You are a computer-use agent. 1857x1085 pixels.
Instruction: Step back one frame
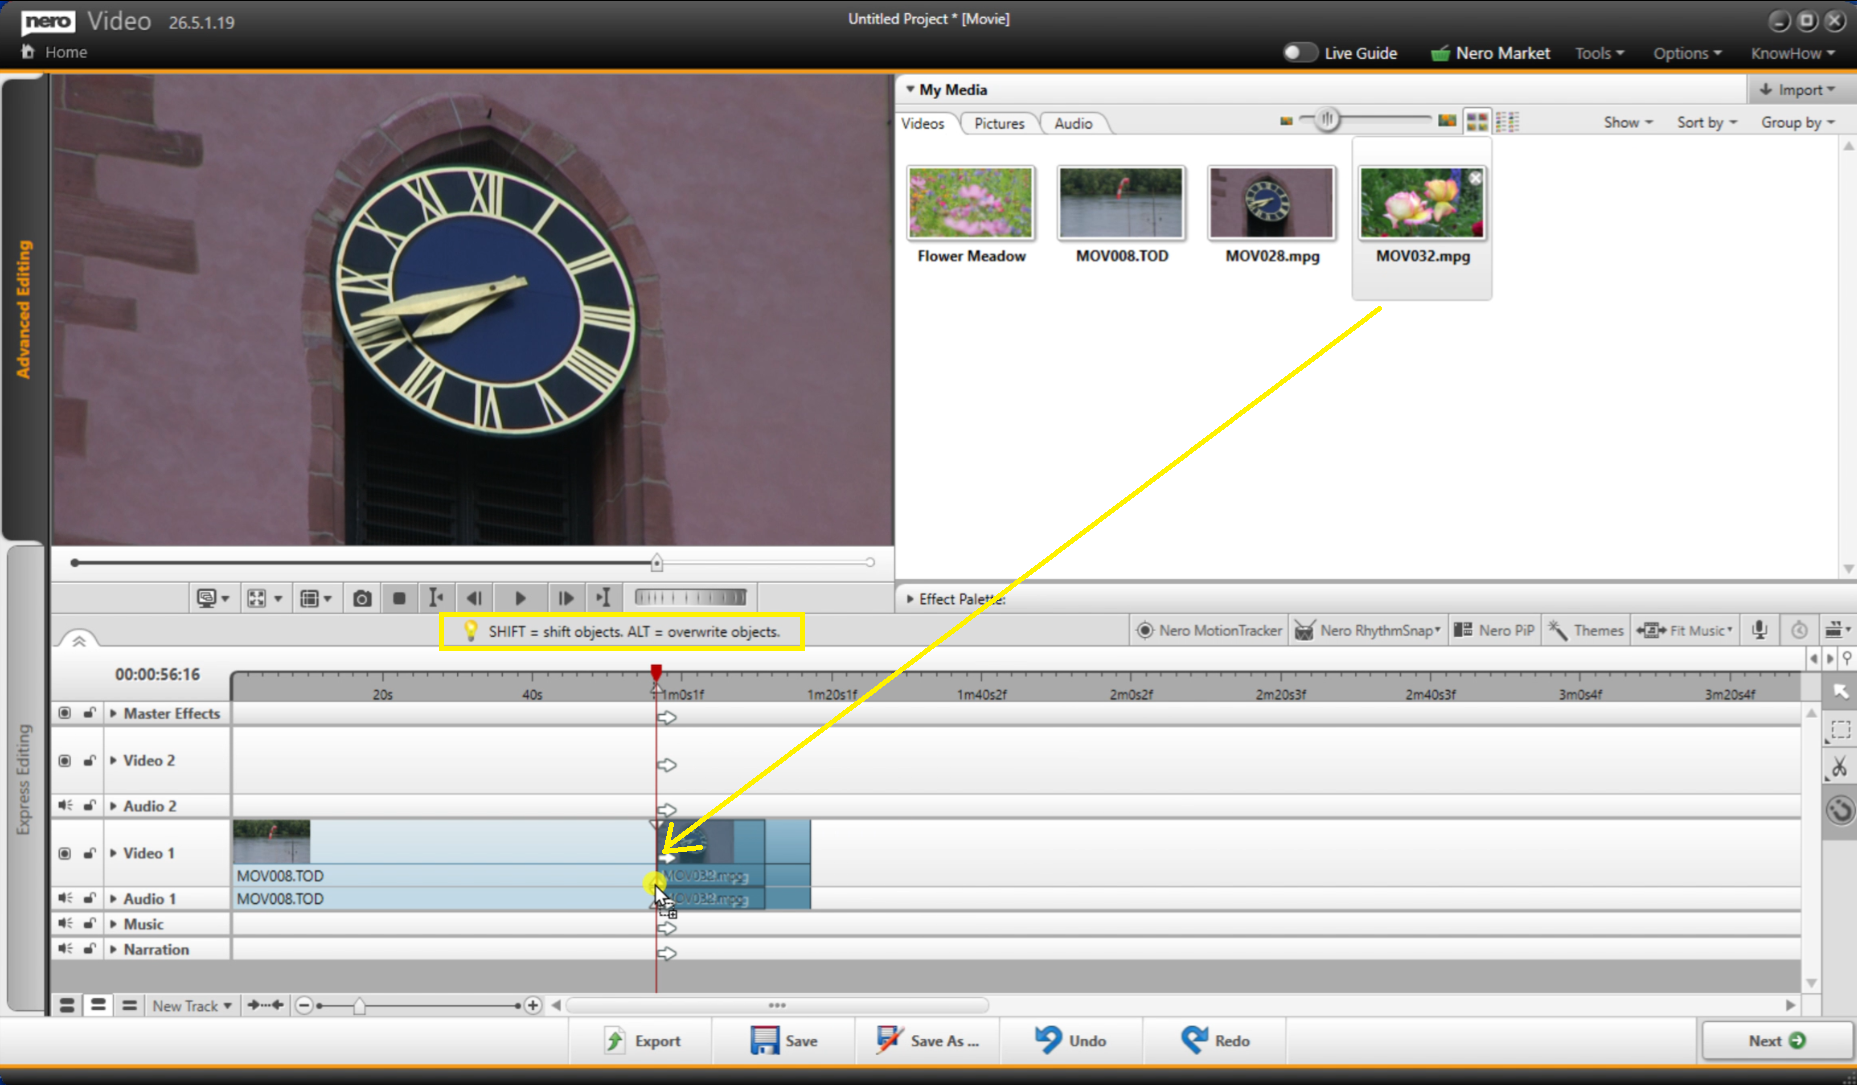(475, 598)
